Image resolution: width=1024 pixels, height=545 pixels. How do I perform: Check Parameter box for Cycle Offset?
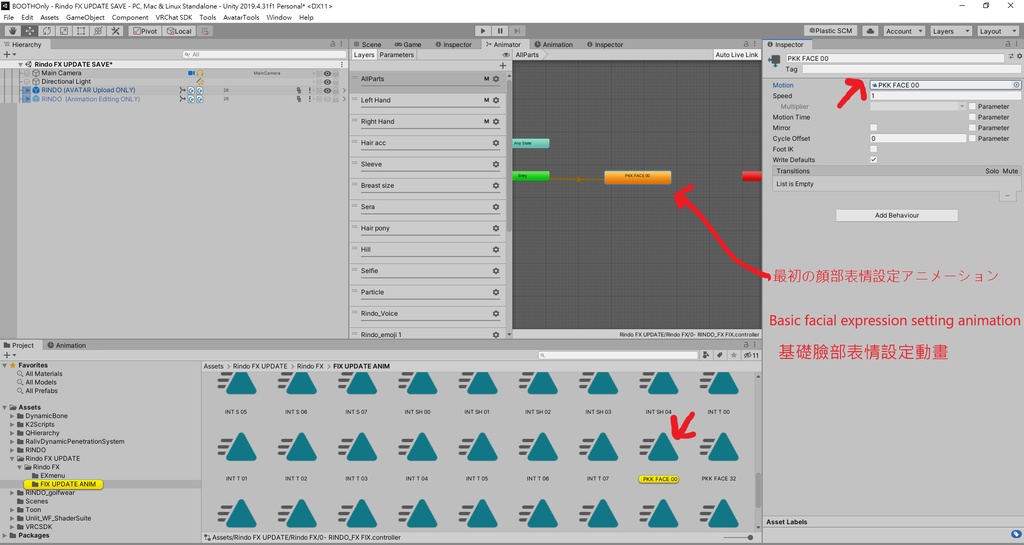[972, 138]
